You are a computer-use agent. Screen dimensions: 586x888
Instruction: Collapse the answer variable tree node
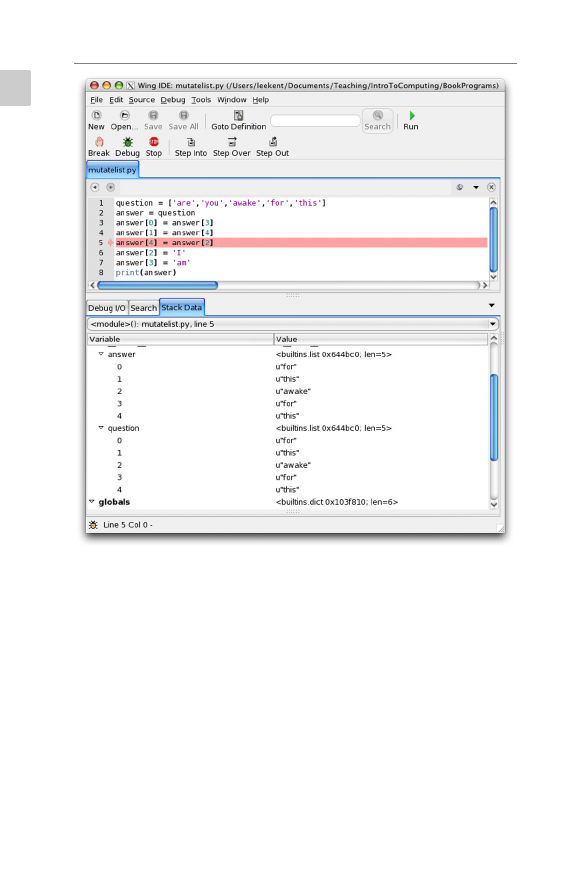pos(101,354)
